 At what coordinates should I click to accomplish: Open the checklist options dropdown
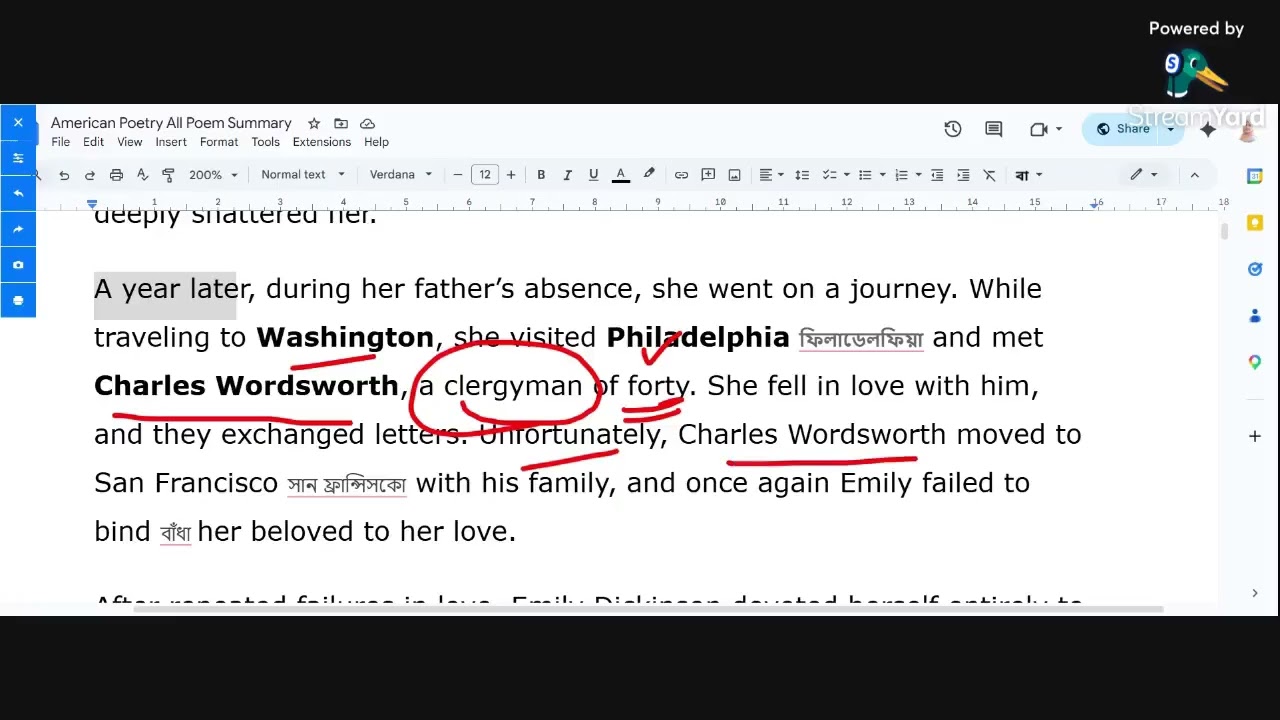pos(835,175)
